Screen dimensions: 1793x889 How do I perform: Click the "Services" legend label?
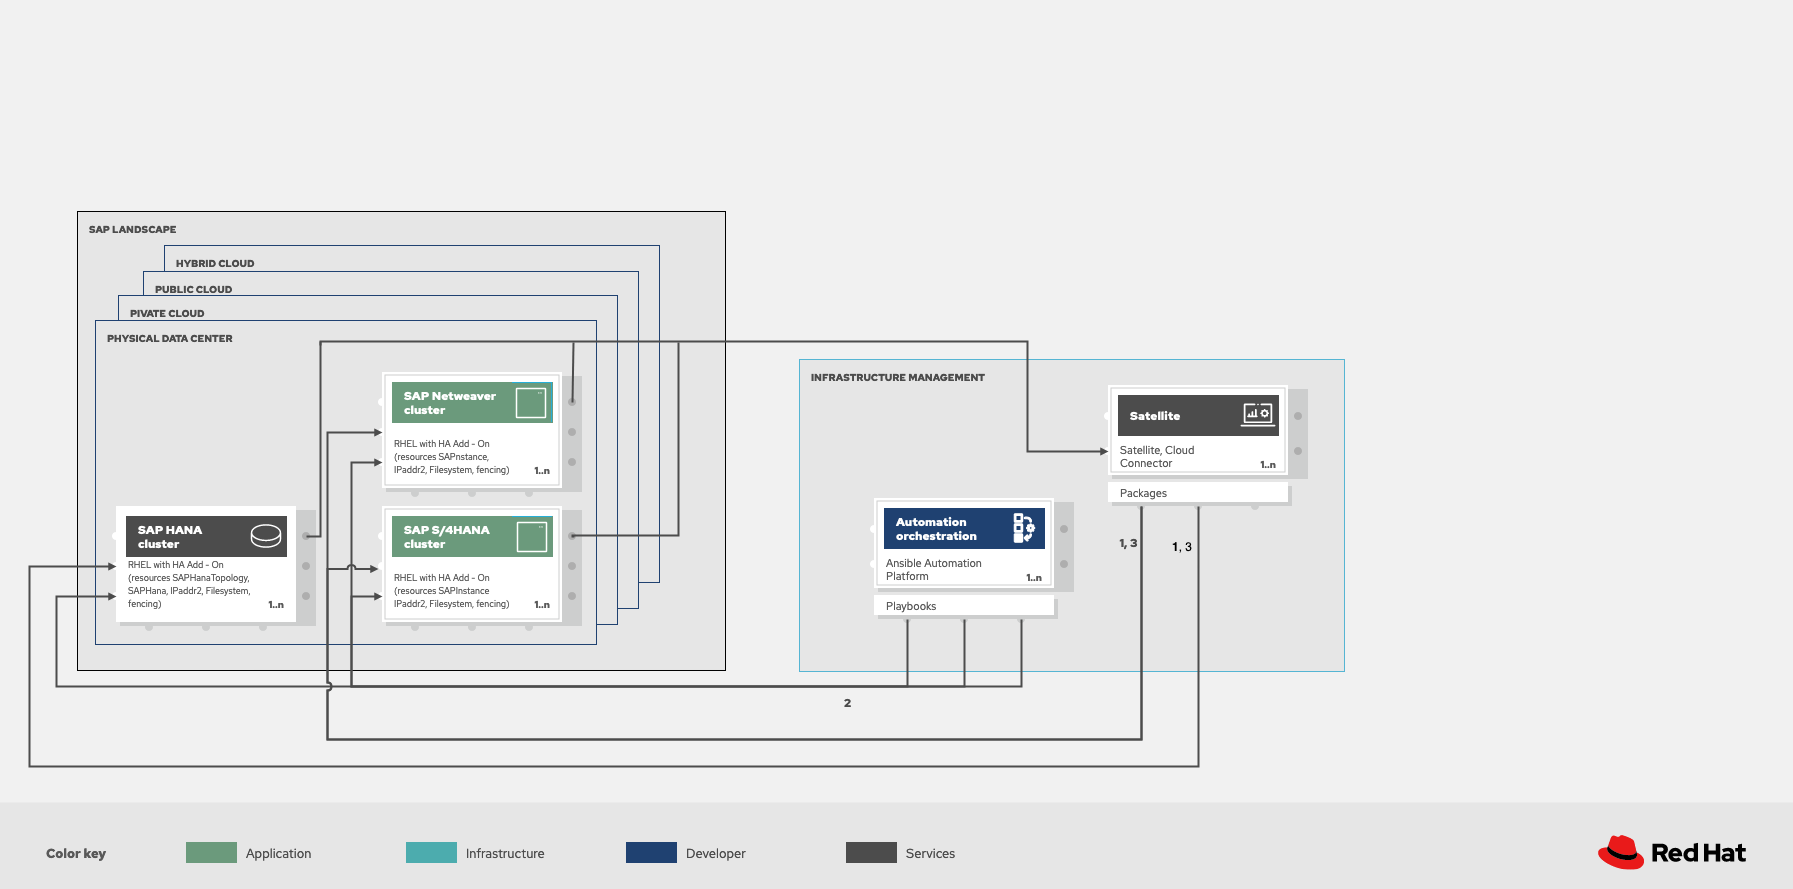[x=930, y=853]
